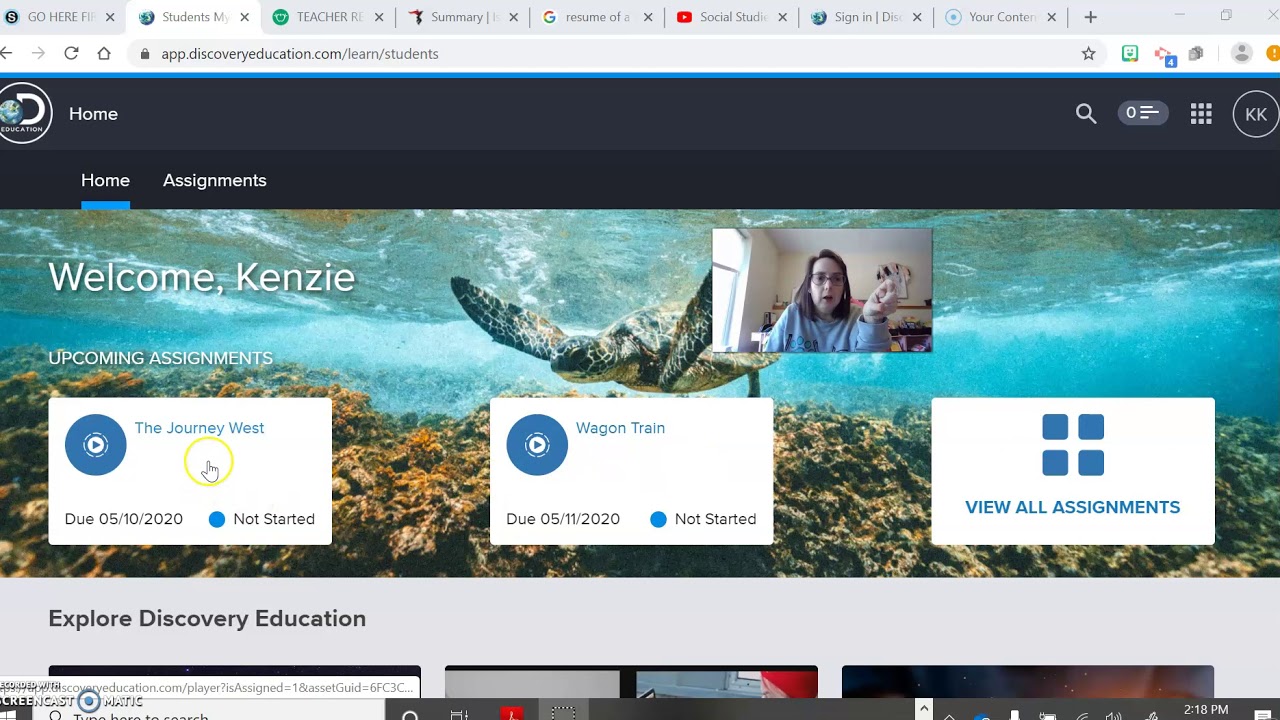The image size is (1280, 720).
Task: Click the Wagon Train play icon
Action: pyautogui.click(x=537, y=445)
